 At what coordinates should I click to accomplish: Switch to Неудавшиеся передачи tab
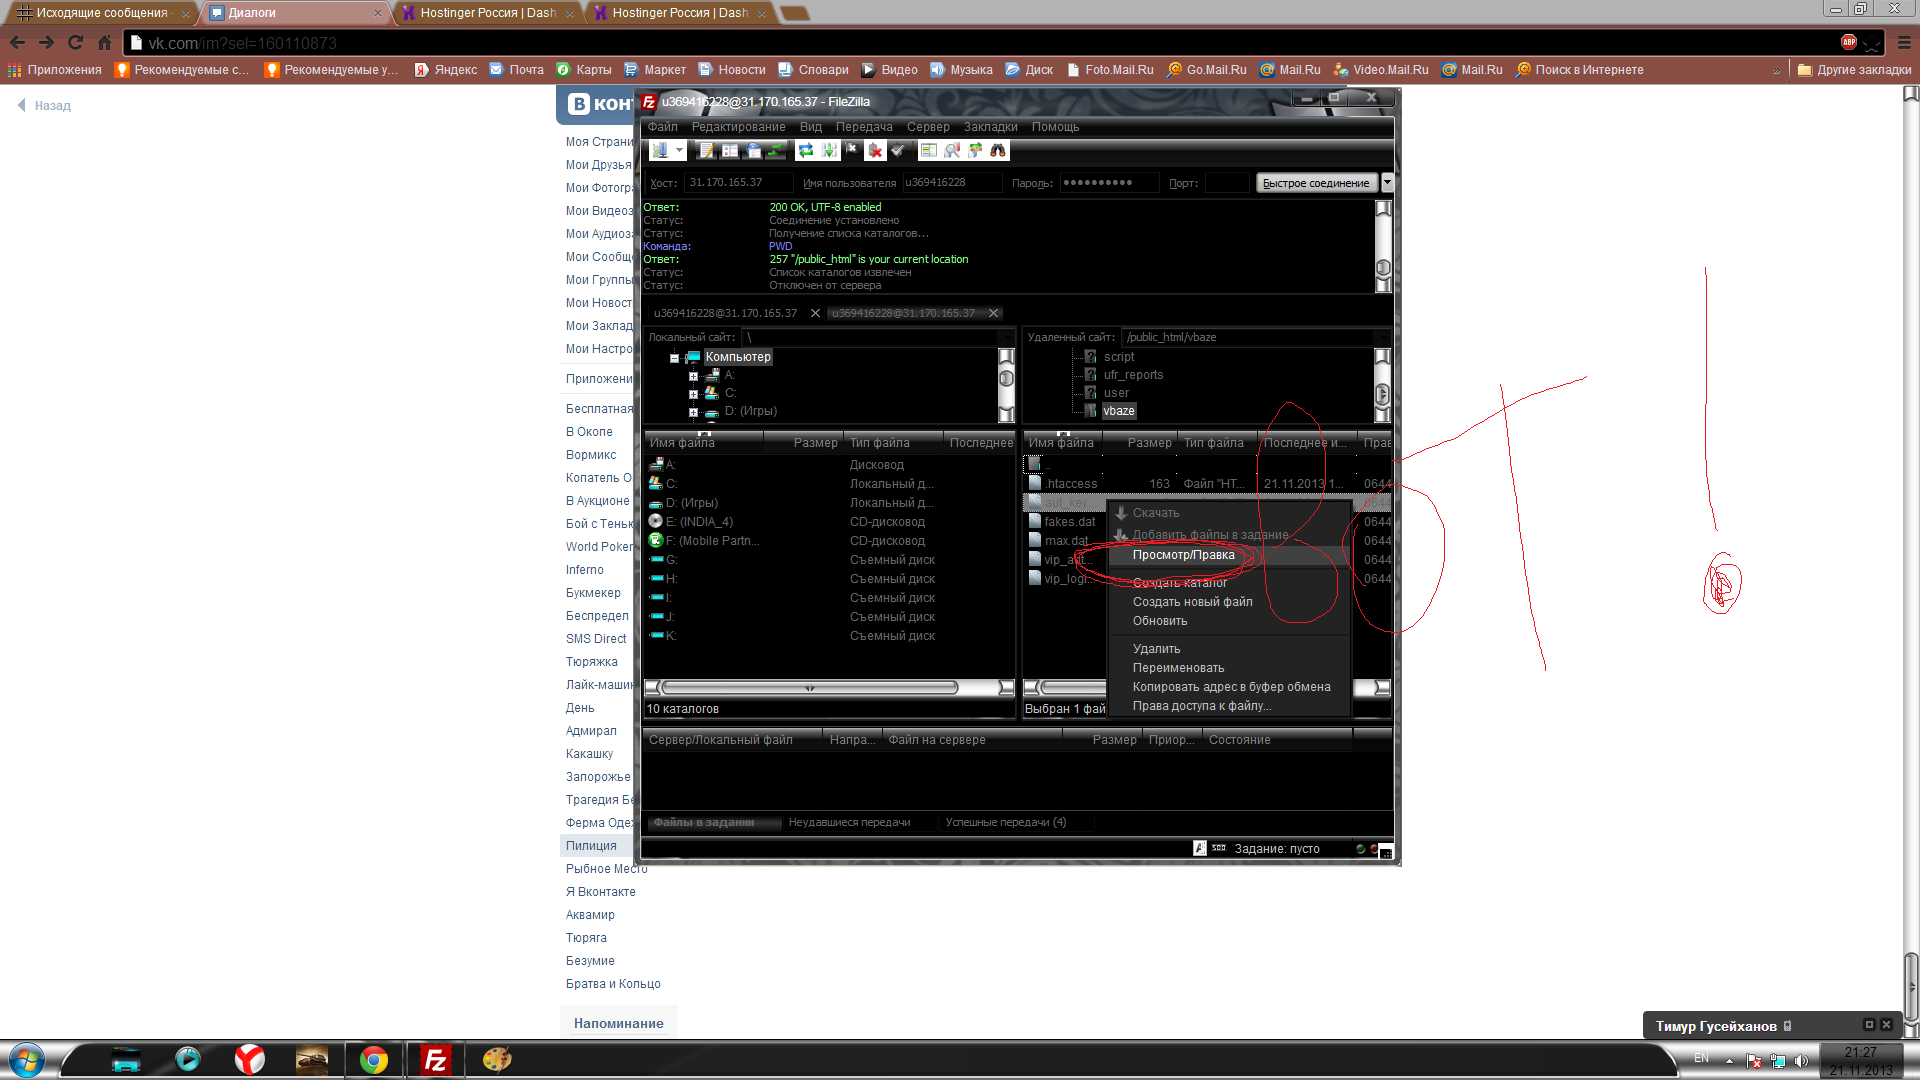(849, 823)
